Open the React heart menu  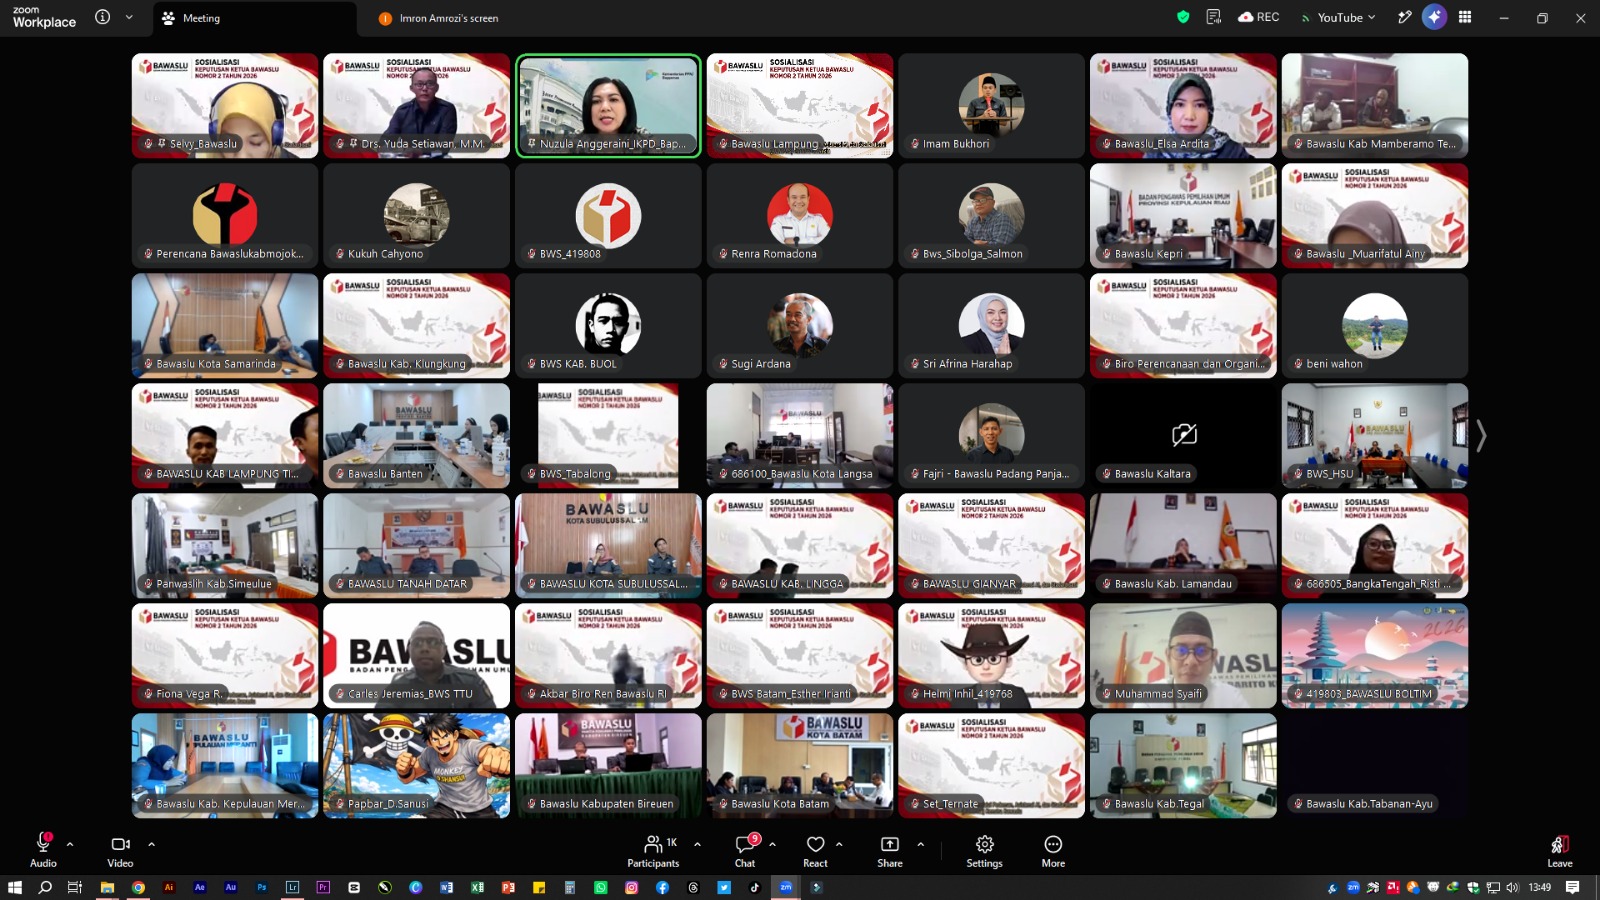click(x=815, y=851)
